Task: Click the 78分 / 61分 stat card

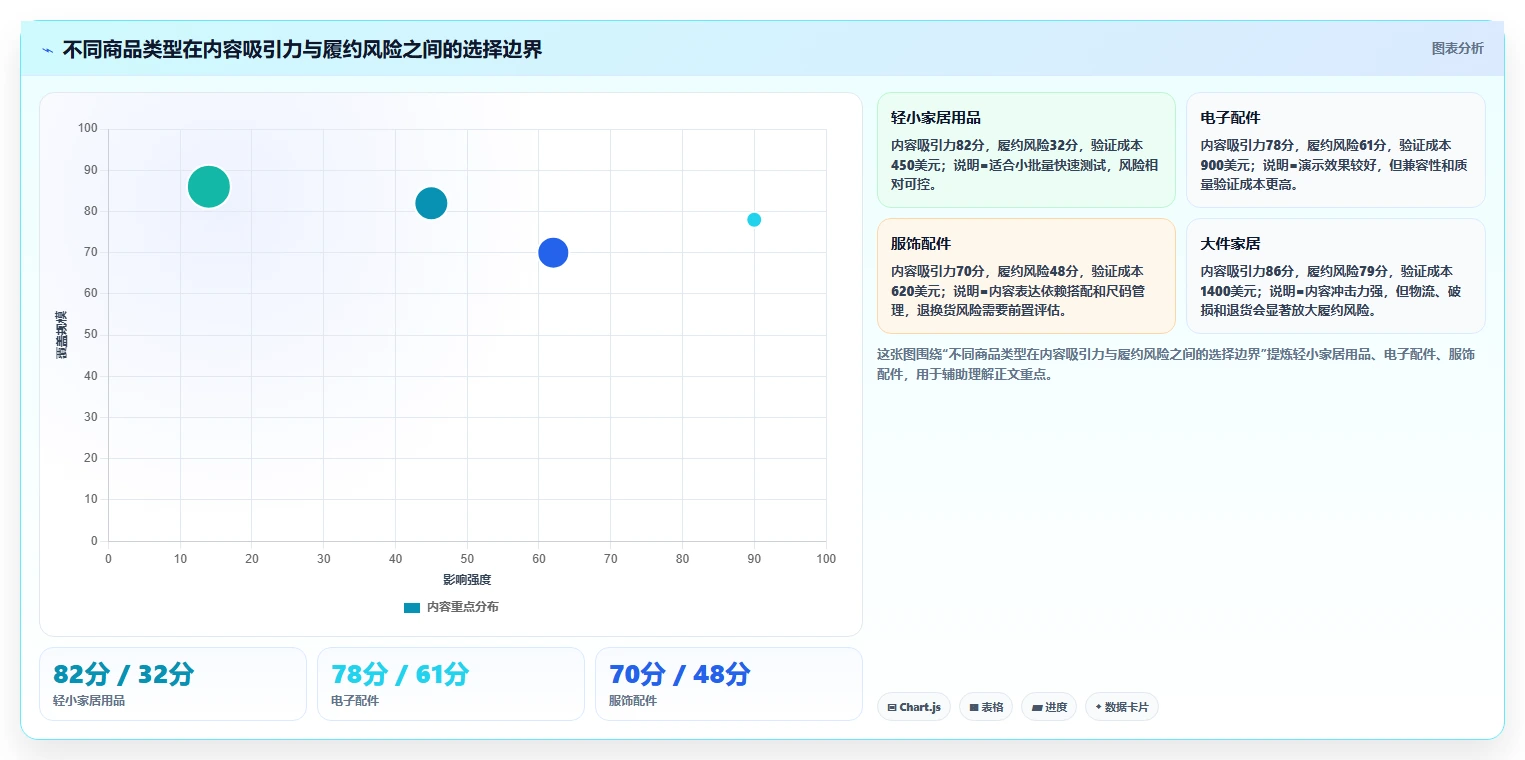Action: coord(451,684)
